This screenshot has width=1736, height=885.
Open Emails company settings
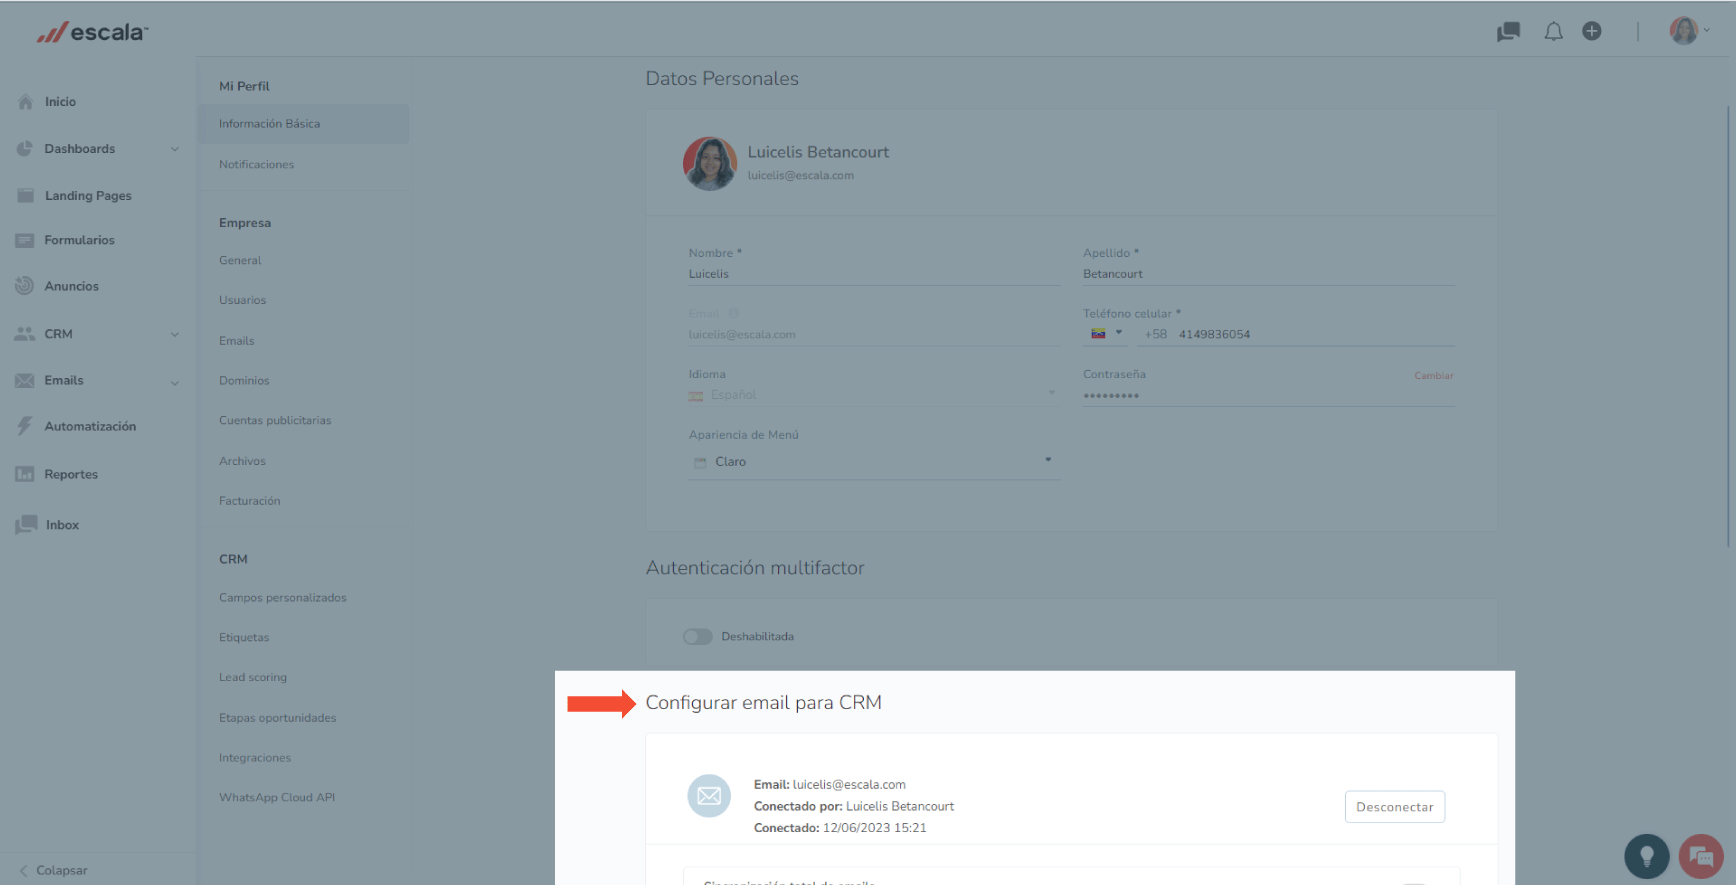tap(237, 341)
